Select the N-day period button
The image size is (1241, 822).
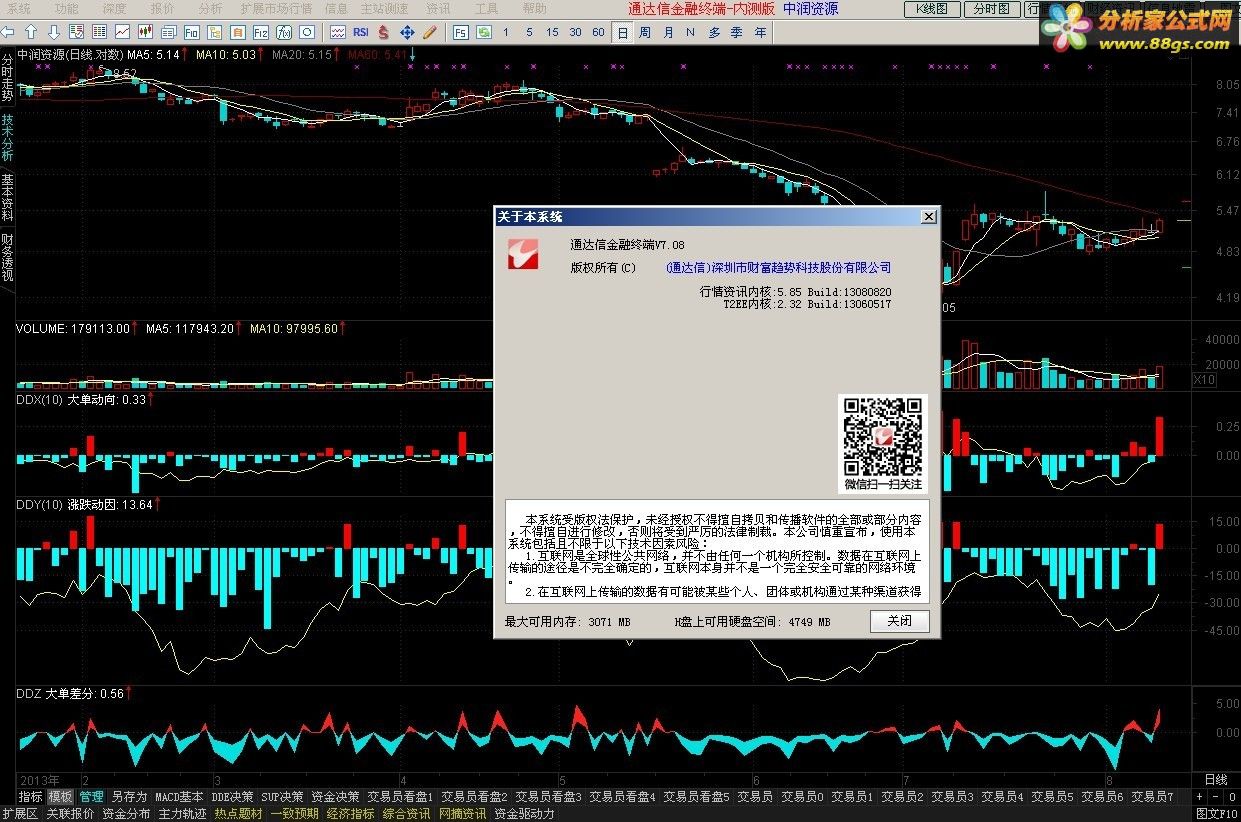[690, 32]
